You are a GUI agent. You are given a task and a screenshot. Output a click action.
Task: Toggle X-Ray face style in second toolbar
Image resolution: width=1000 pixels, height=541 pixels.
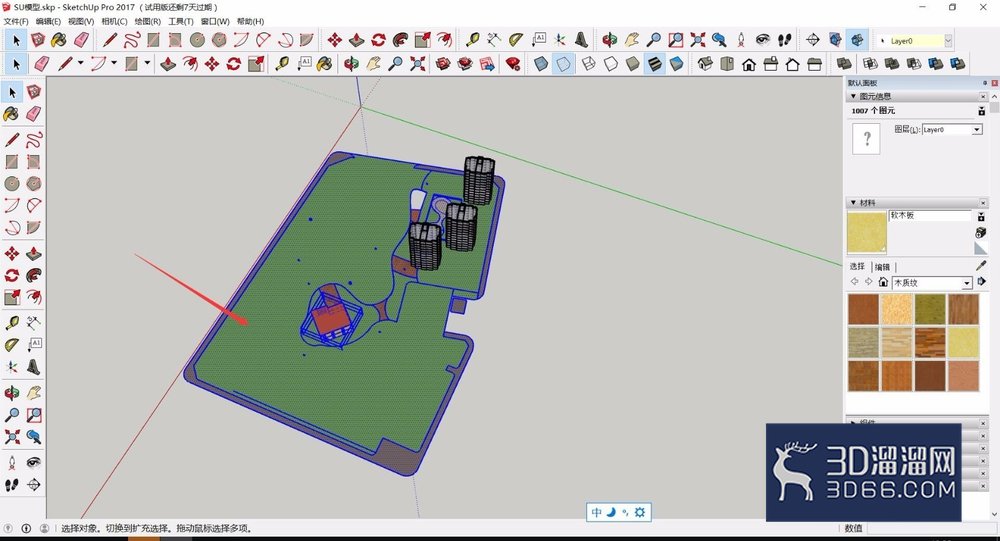(541, 64)
